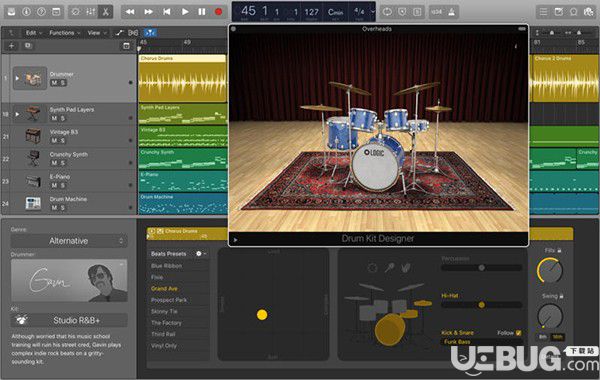Toggle the Toolbar display button
This screenshot has height=380, width=600.
[x=56, y=12]
